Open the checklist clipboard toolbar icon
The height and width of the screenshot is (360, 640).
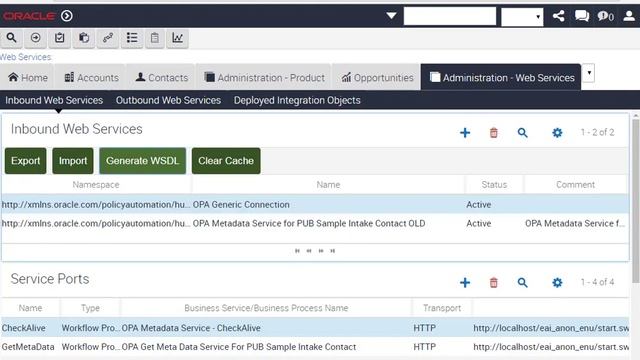tap(60, 38)
